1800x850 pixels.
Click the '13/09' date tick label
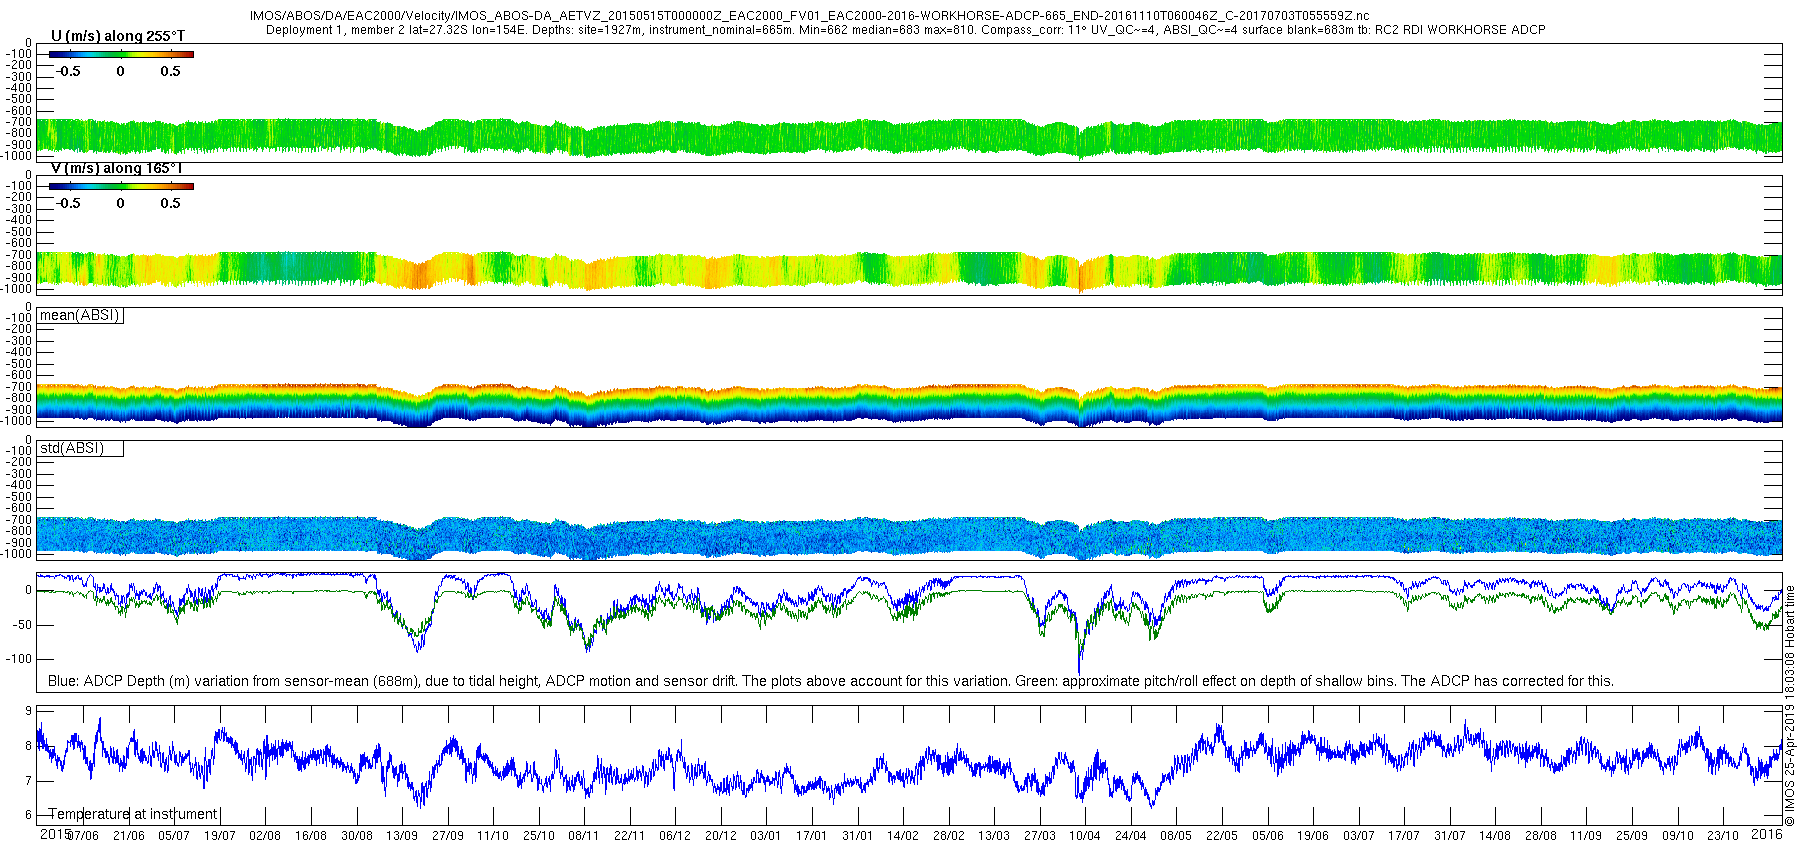click(402, 836)
